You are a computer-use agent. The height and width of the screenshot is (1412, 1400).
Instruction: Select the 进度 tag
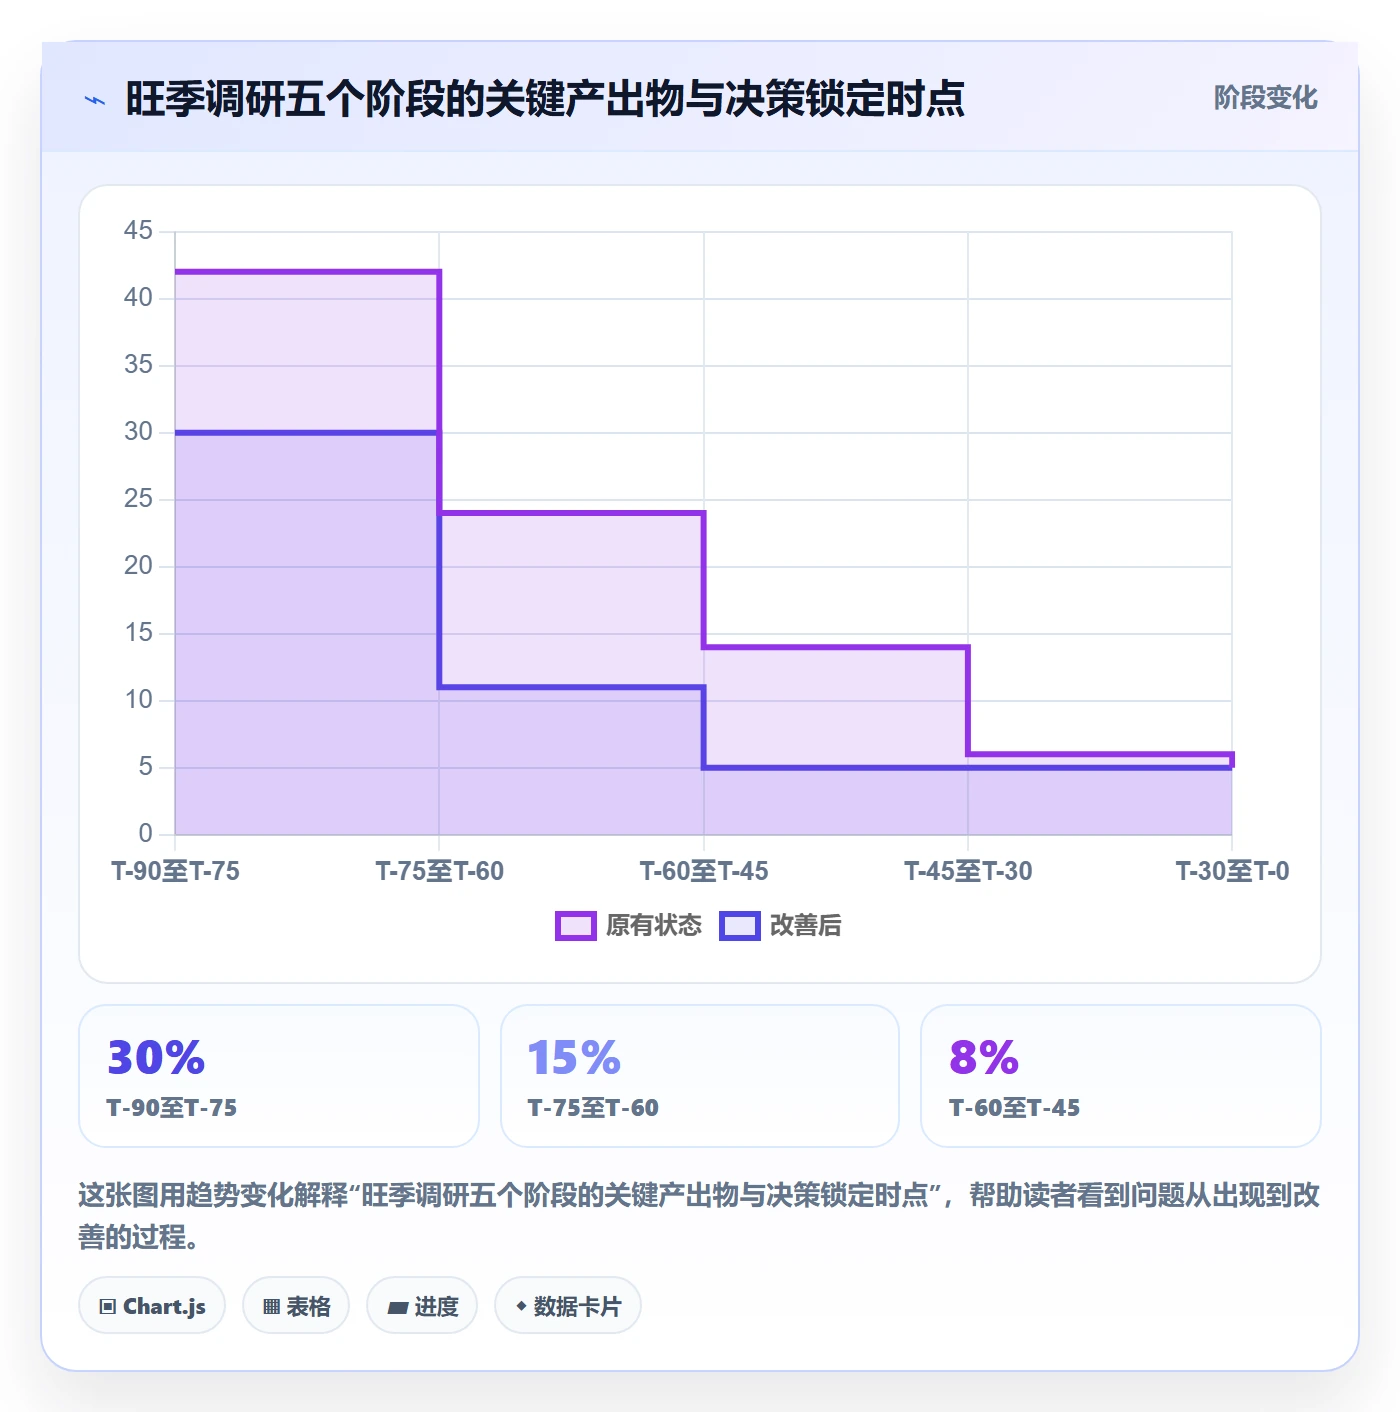tap(422, 1305)
